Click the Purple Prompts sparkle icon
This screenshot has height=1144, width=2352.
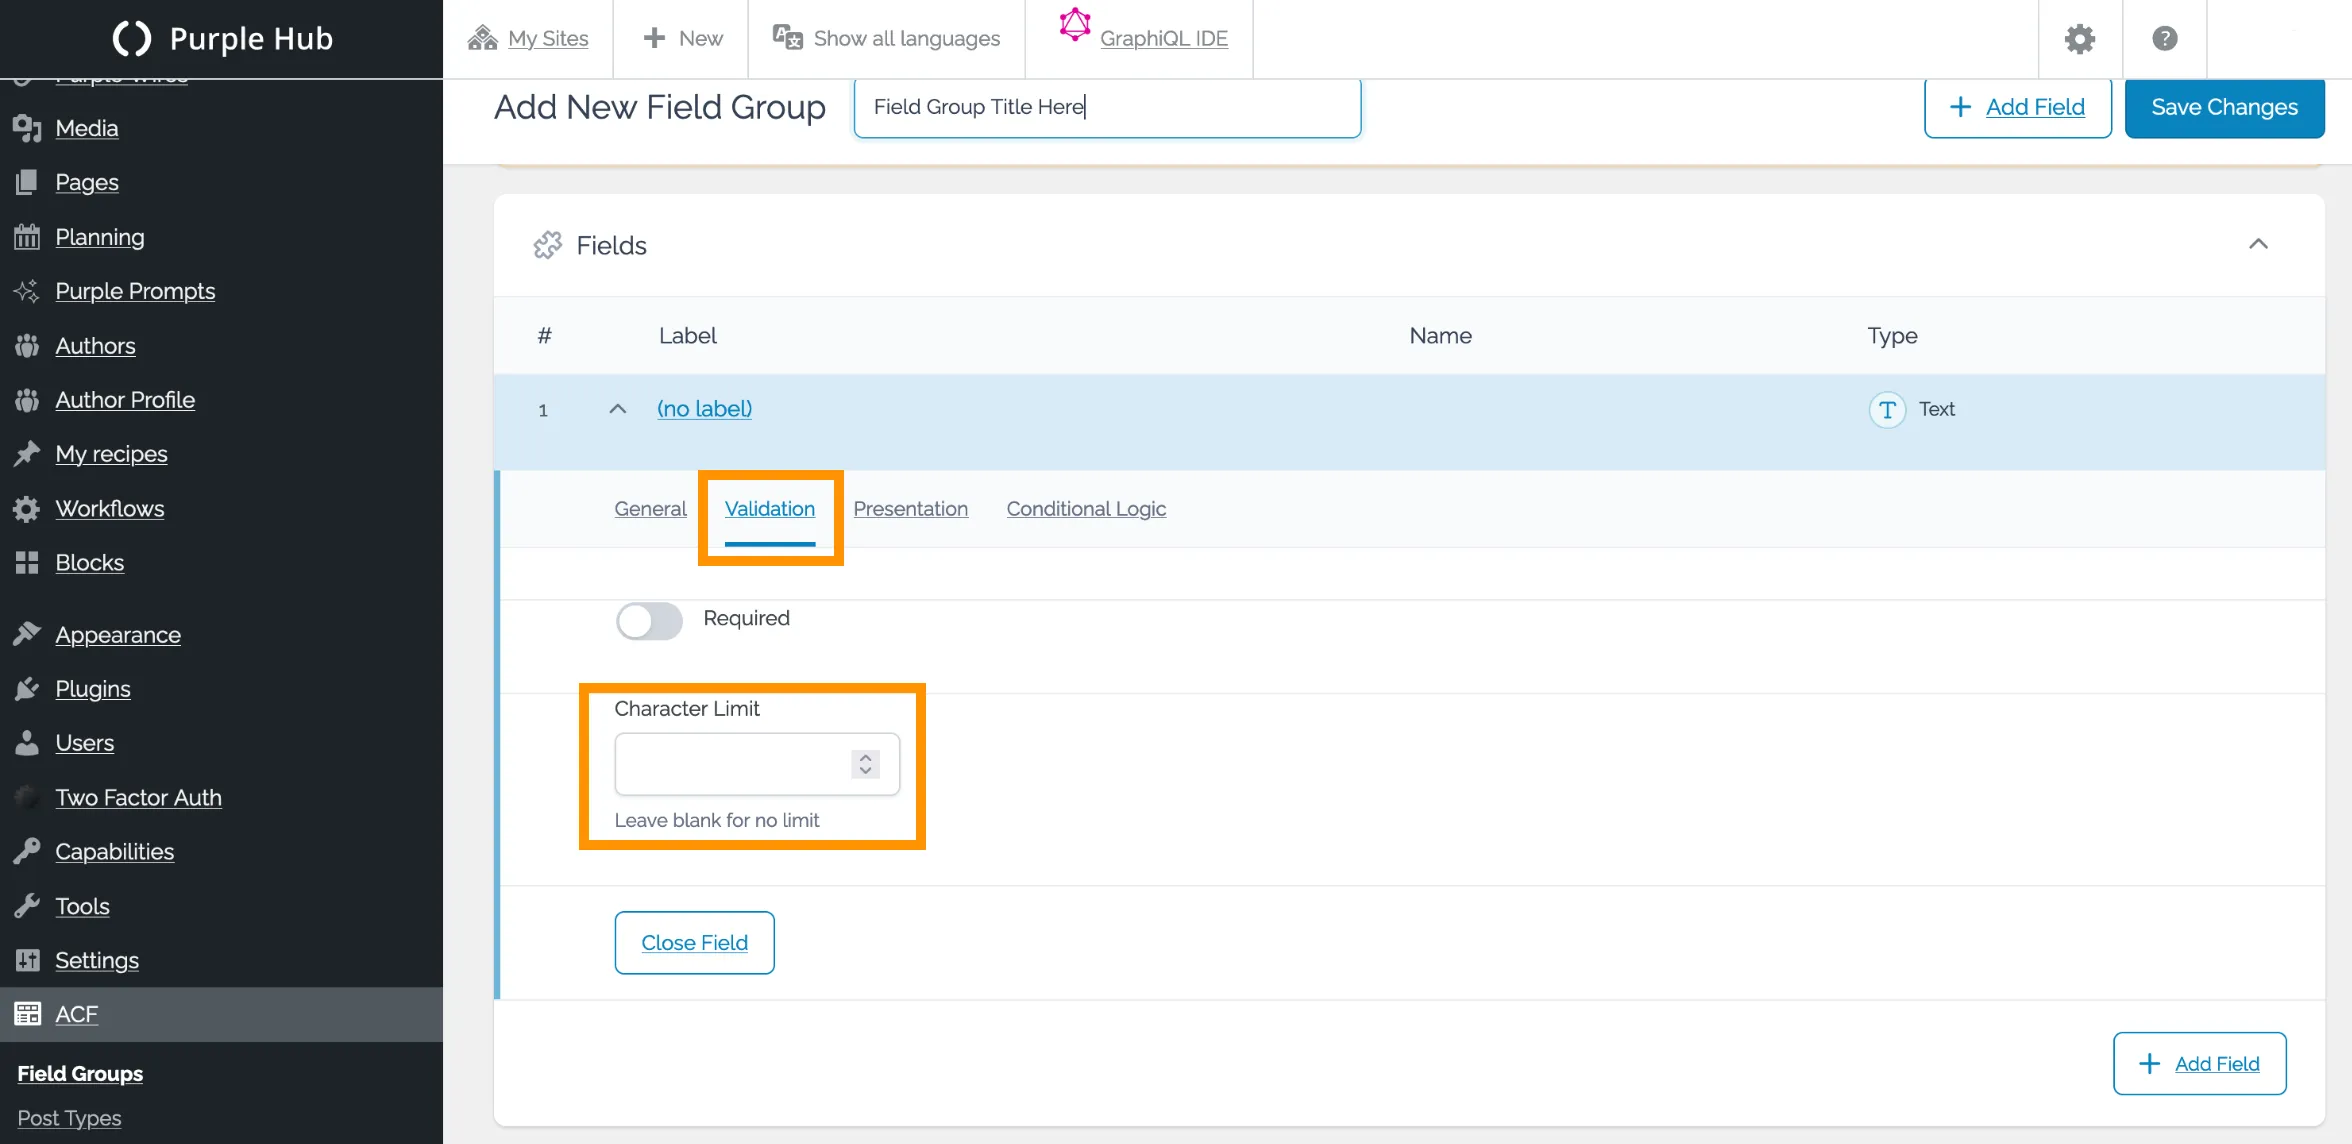point(27,291)
